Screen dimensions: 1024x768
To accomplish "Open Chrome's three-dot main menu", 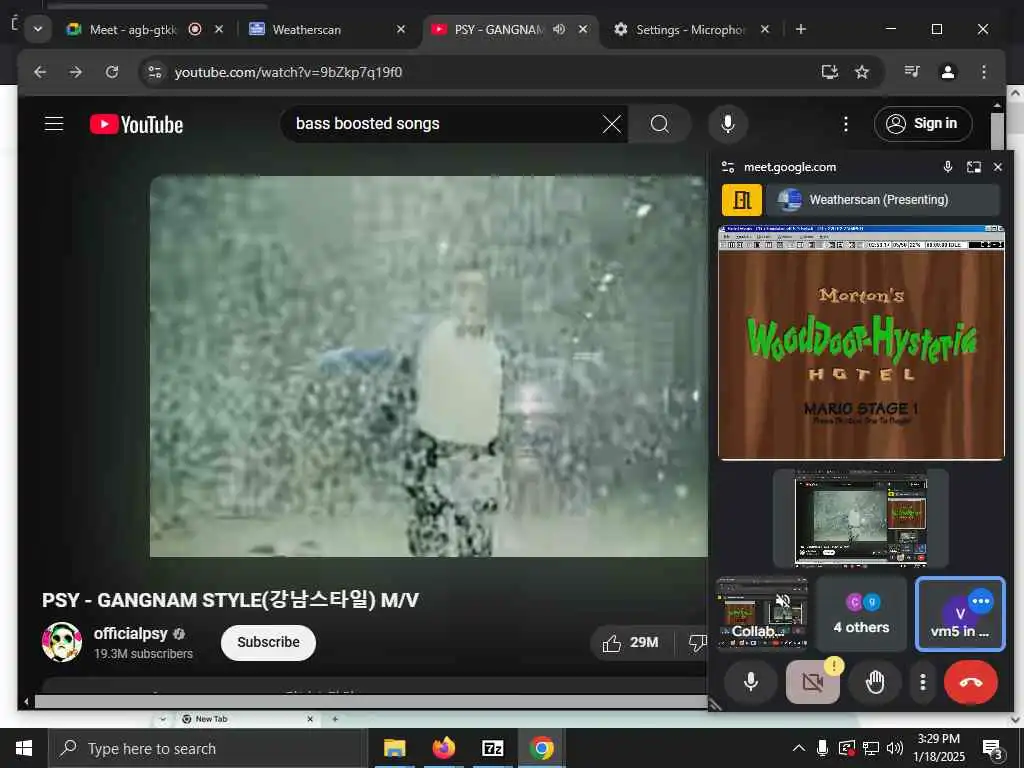I will 984,72.
